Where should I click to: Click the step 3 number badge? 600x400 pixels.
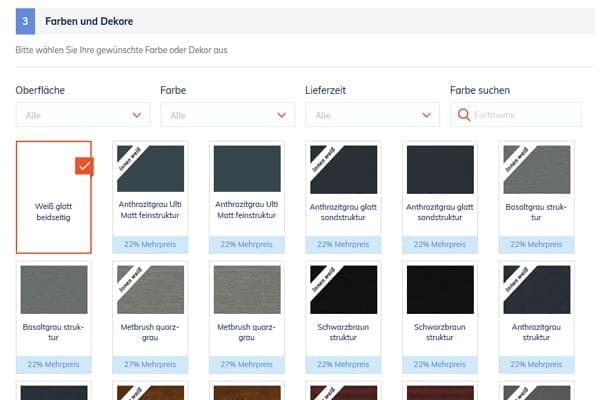25,21
